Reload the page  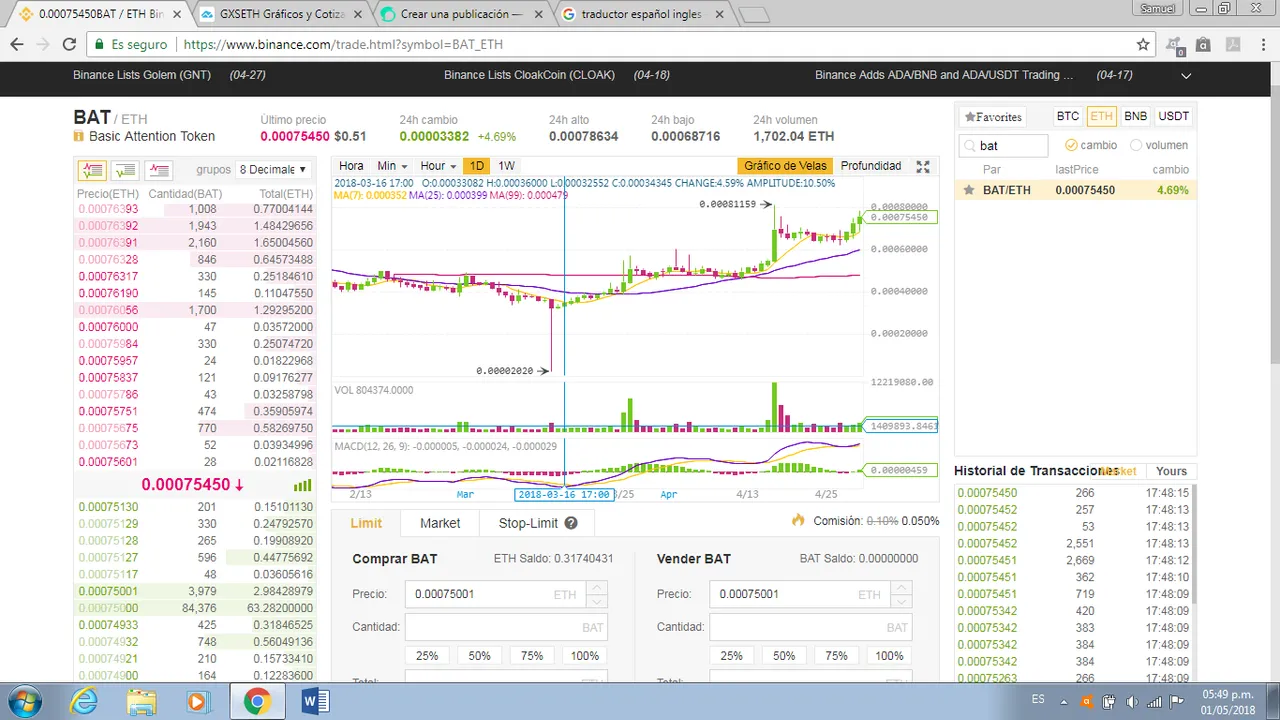(69, 45)
